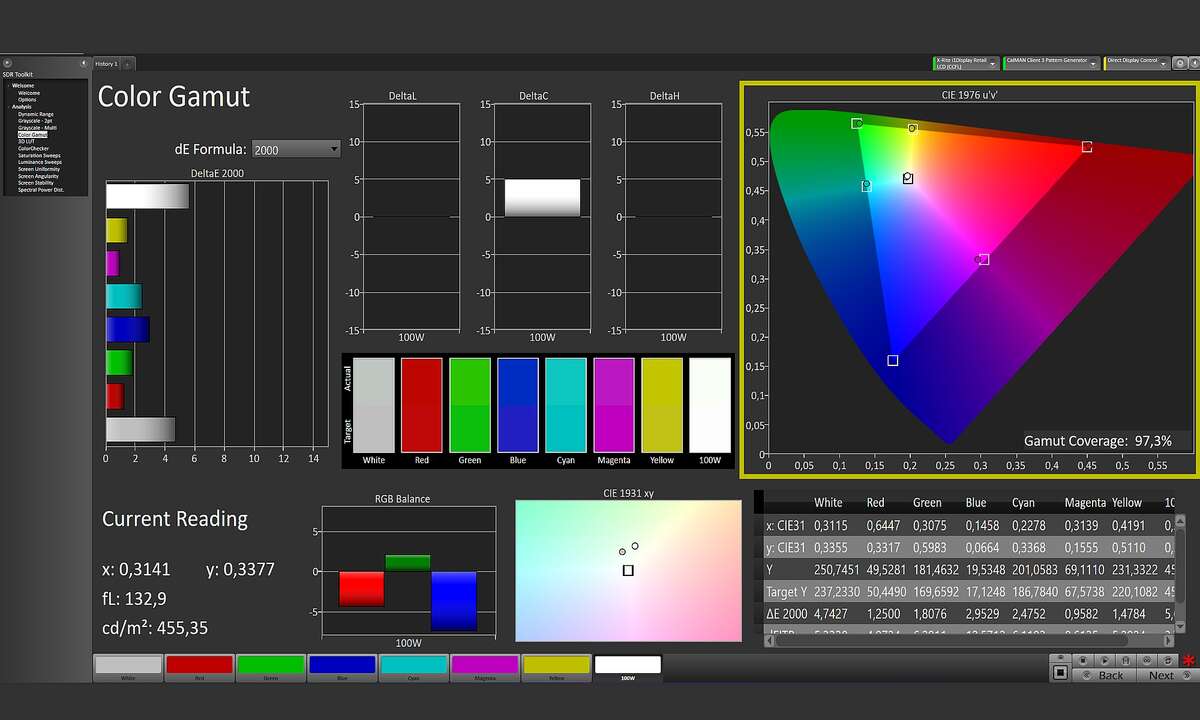Viewport: 1200px width, 720px height.
Task: Select the White patch in bottom strip
Action: coord(128,668)
